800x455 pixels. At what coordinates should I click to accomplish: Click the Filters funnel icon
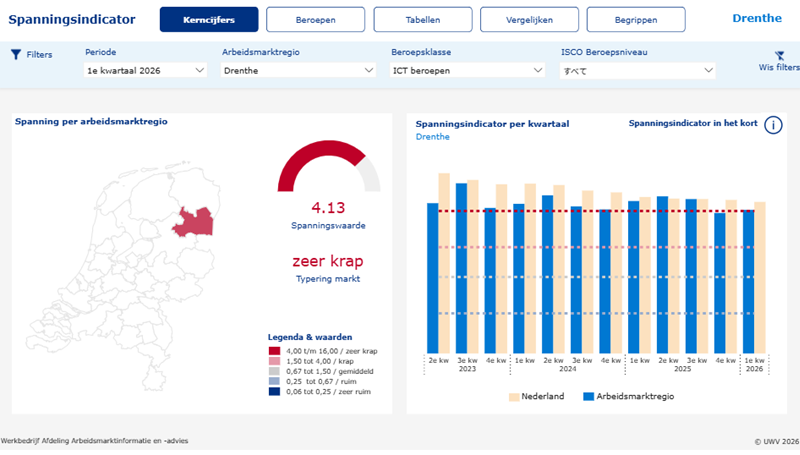pos(16,55)
